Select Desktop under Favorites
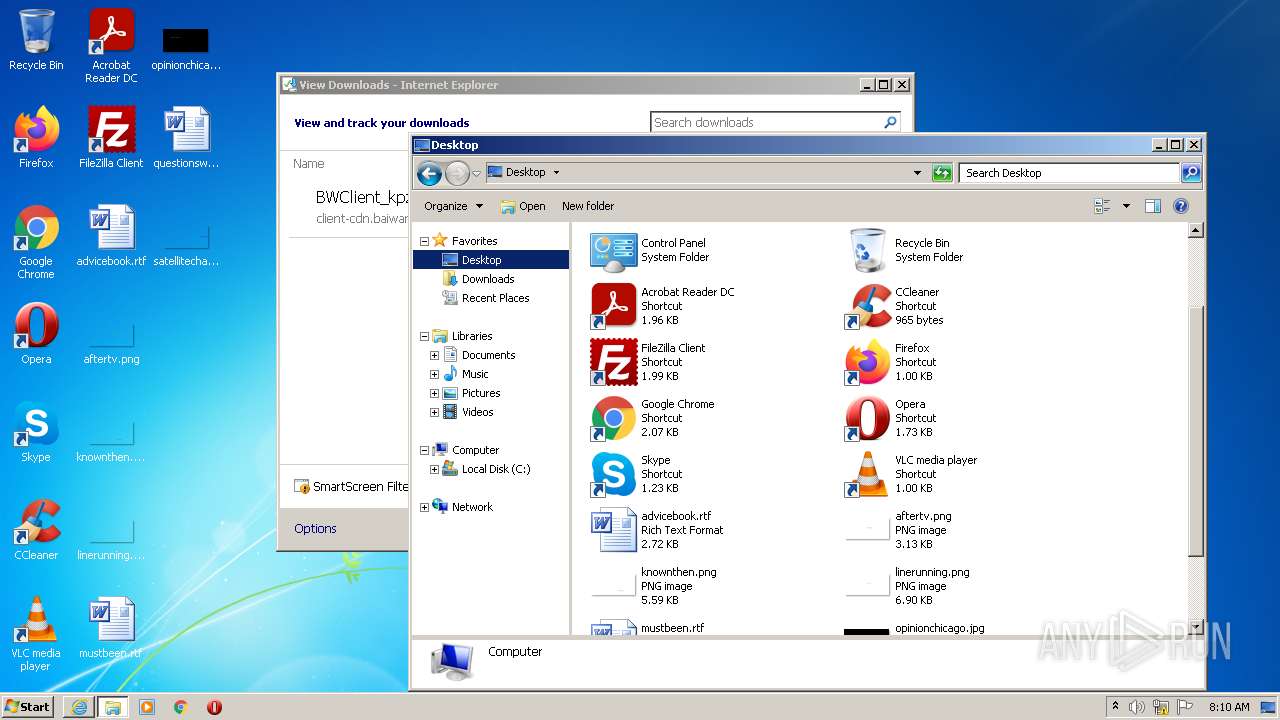This screenshot has width=1280, height=720. tap(490, 260)
